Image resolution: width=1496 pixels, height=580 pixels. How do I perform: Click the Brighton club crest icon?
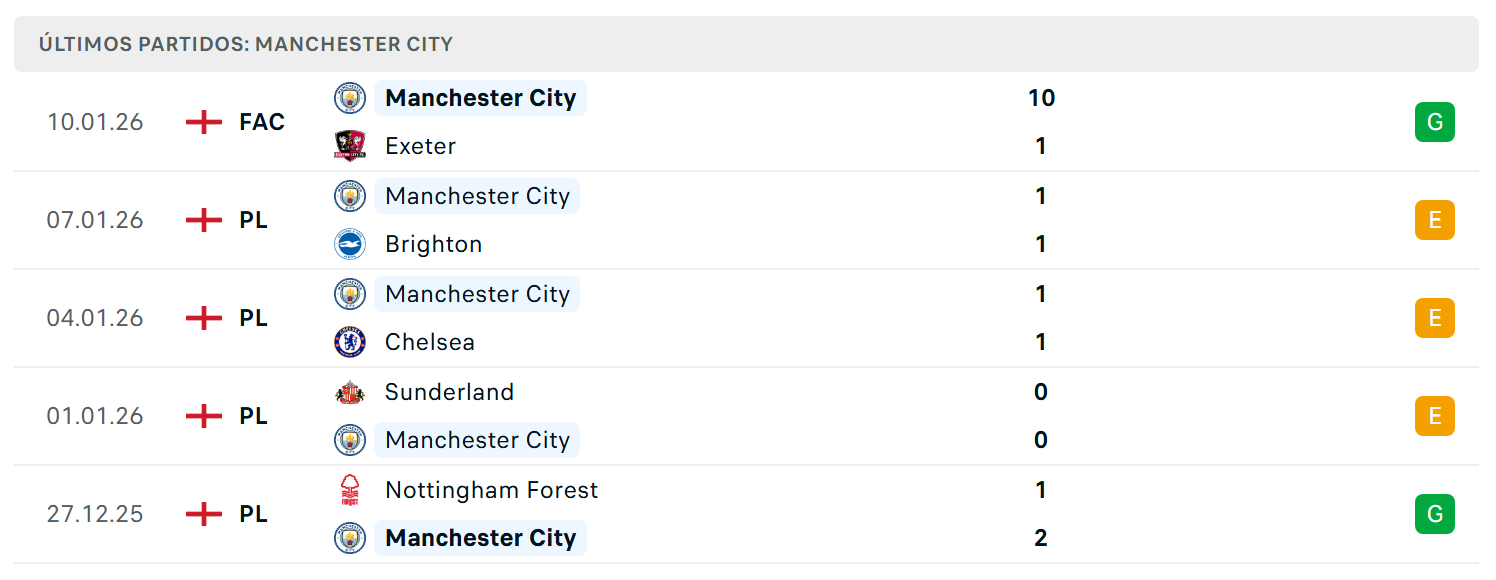350,244
